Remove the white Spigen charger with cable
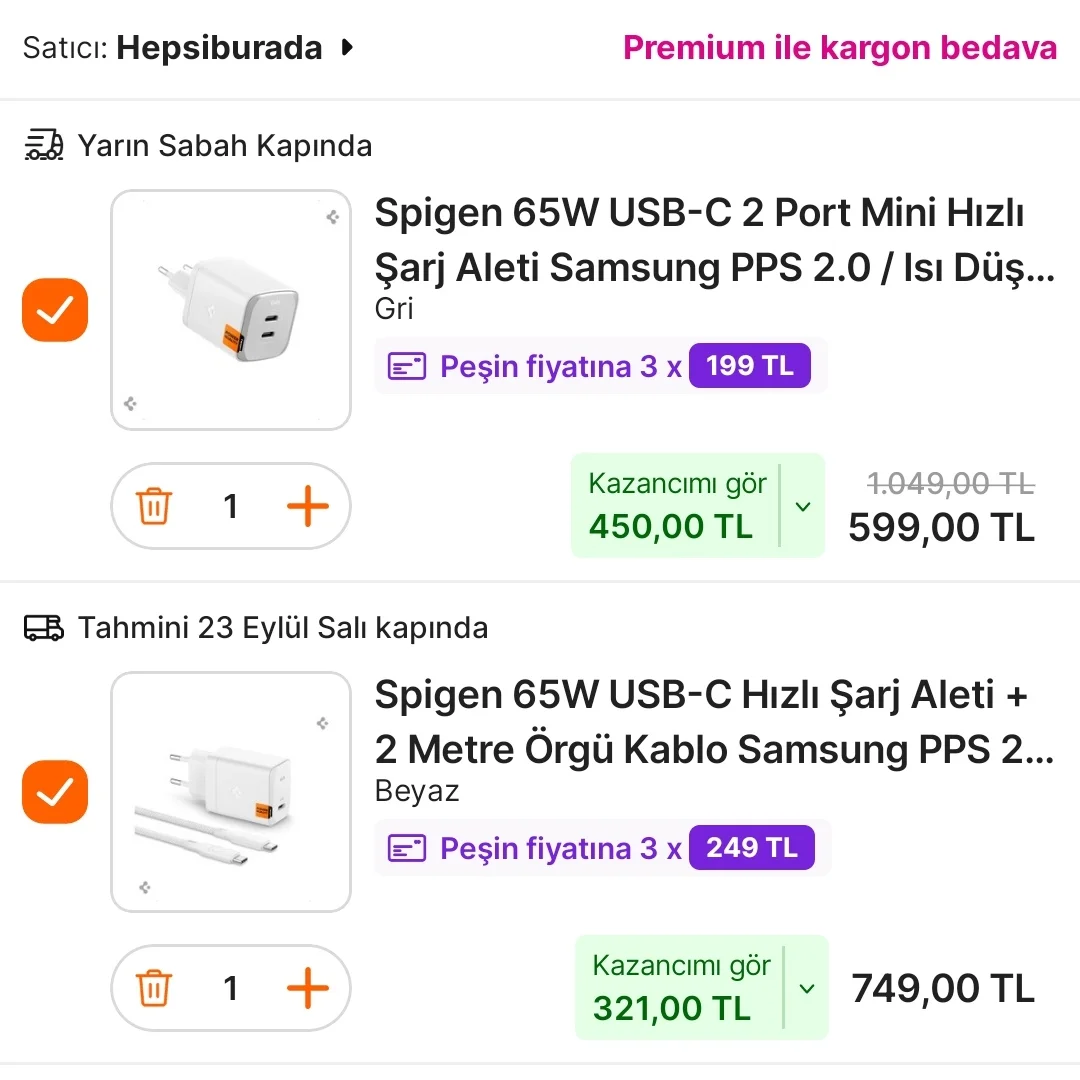 [154, 989]
